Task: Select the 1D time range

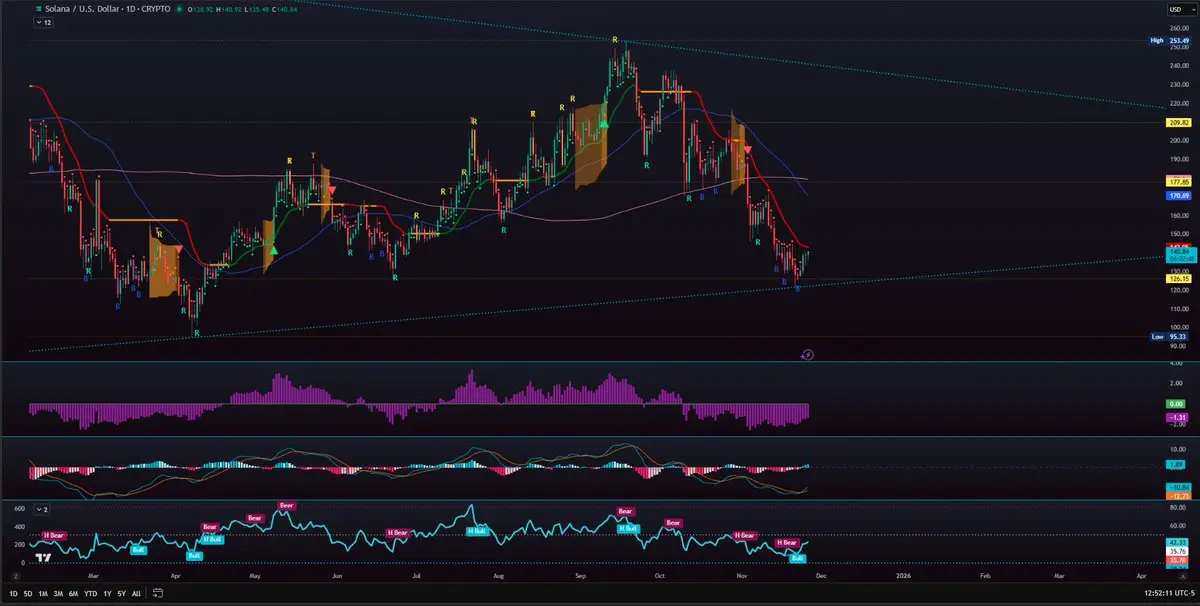Action: click(x=15, y=594)
